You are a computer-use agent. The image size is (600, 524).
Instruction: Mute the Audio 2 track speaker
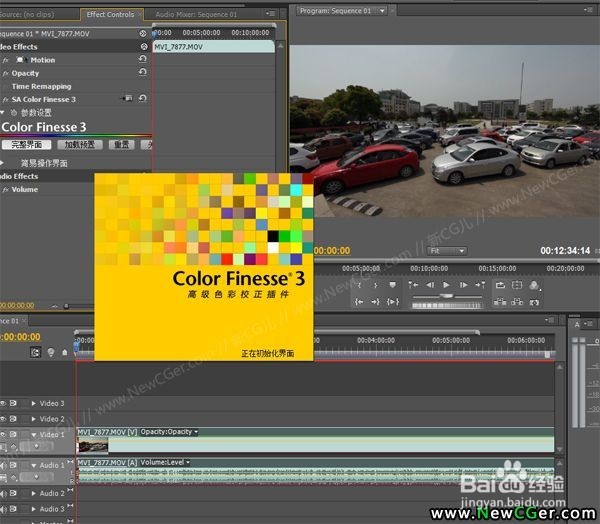3,493
